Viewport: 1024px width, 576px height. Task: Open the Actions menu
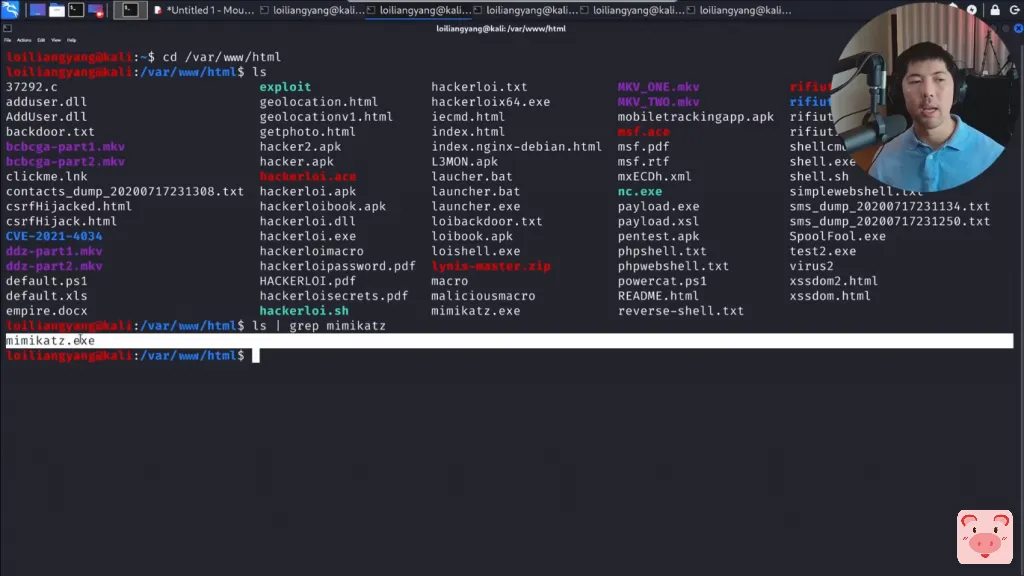pos(24,40)
